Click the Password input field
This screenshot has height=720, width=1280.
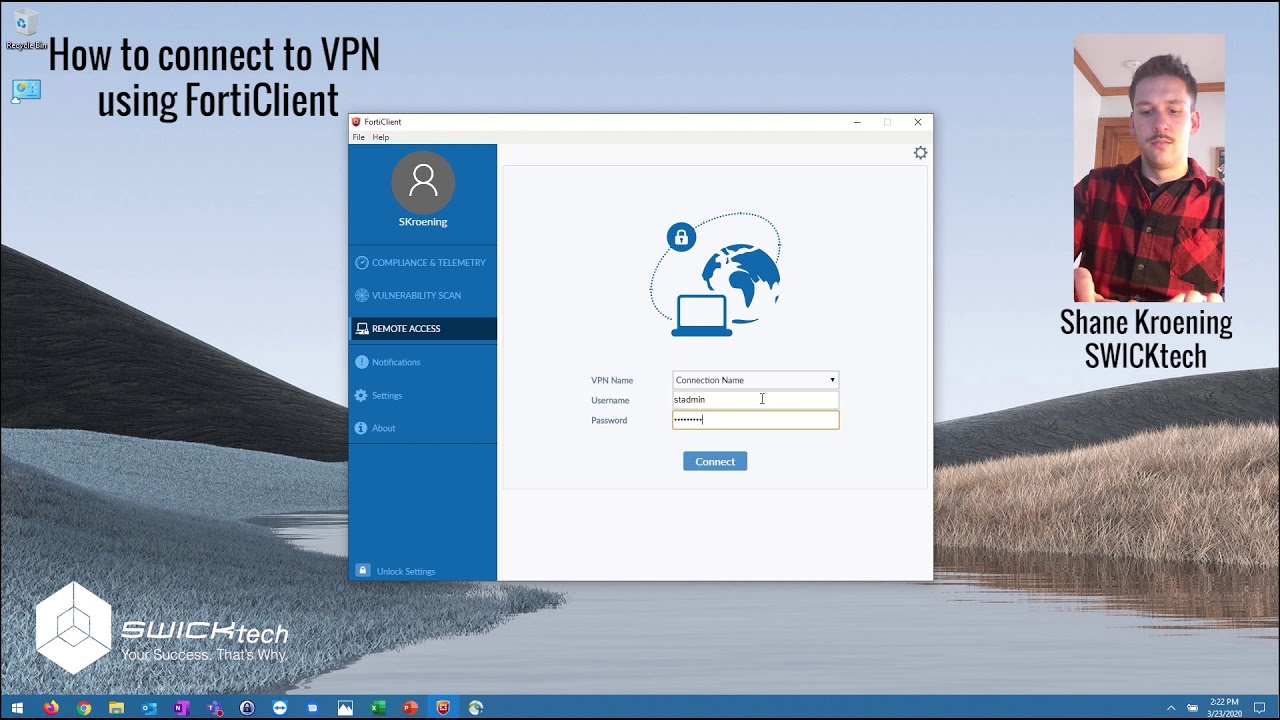755,420
